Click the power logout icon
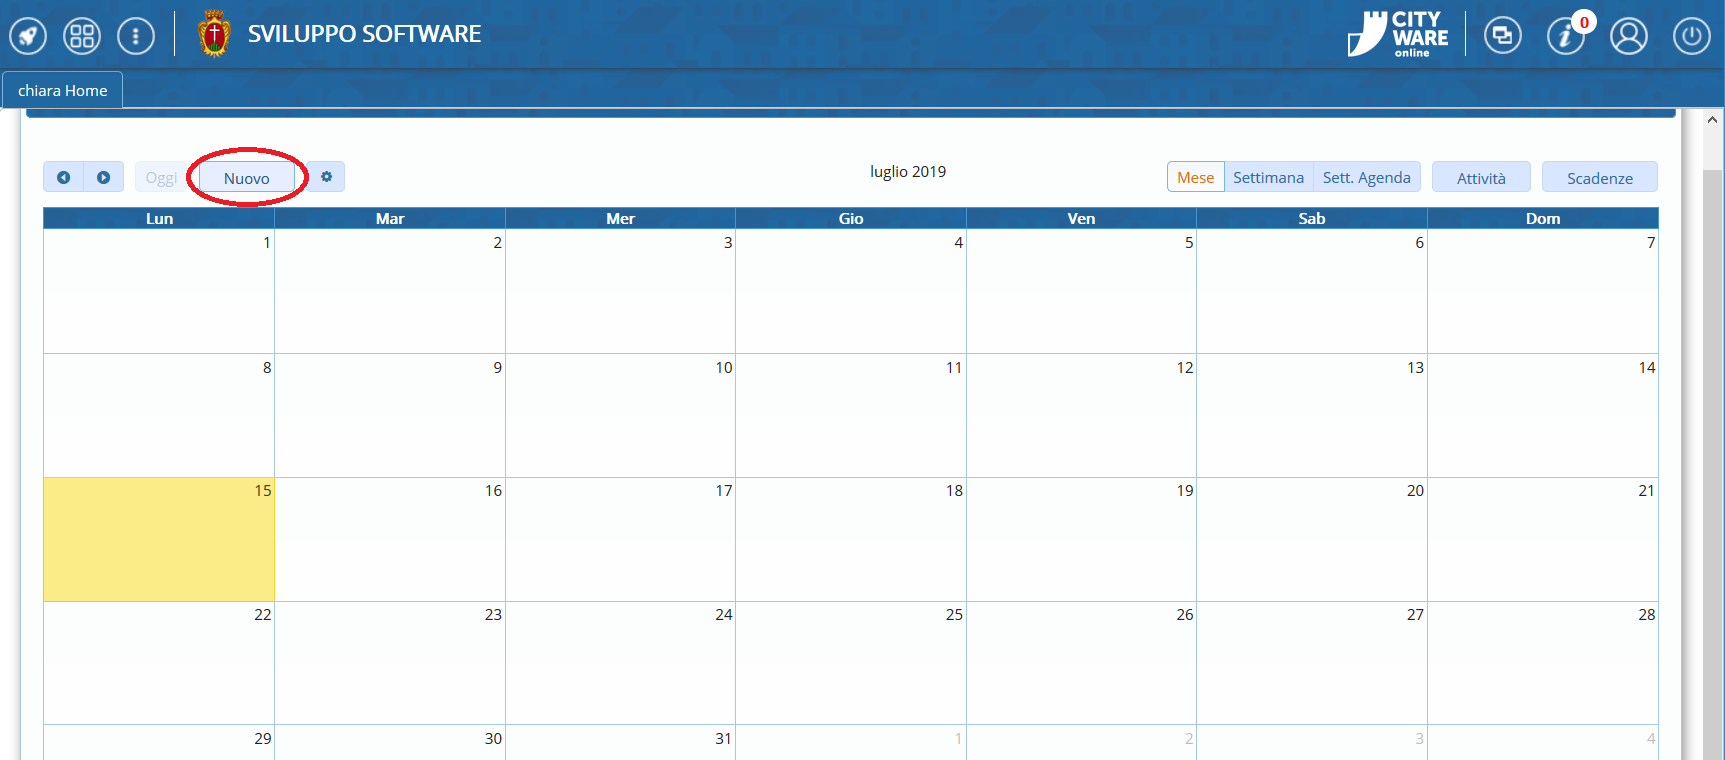This screenshot has height=760, width=1725. tap(1691, 36)
